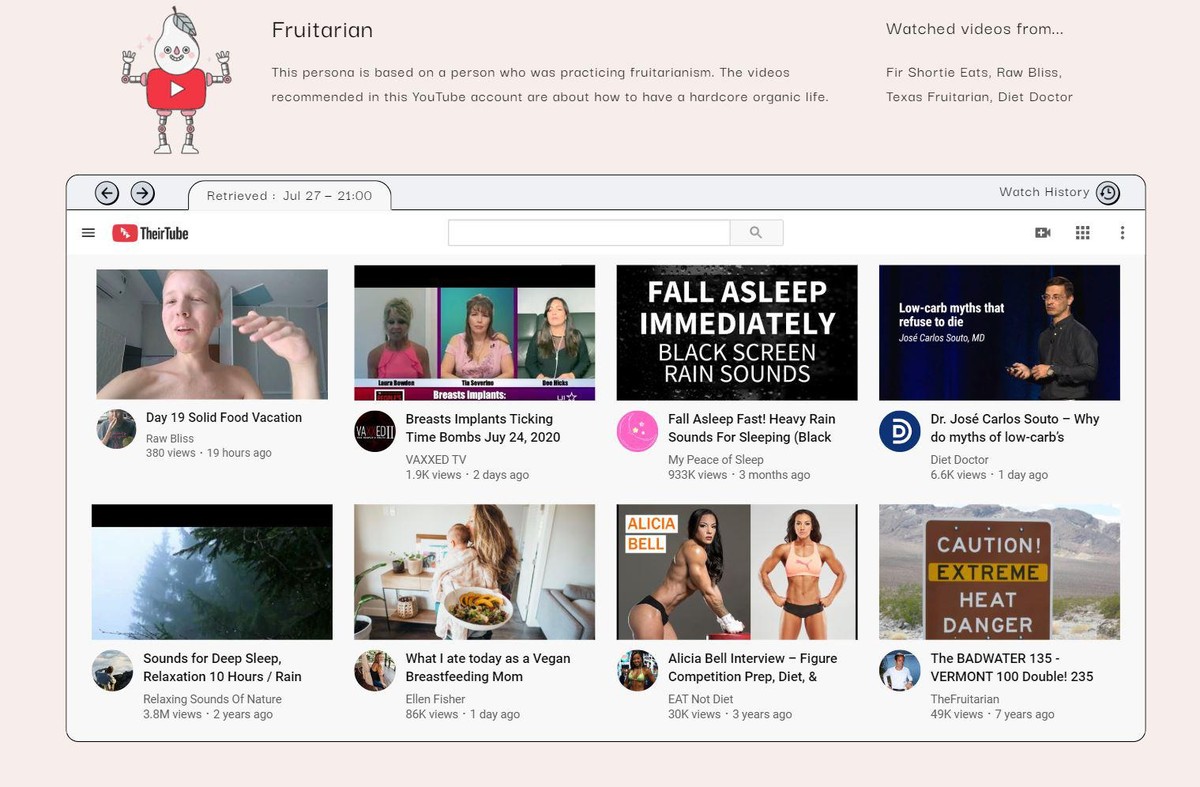Open the Watch History clock icon
Image resolution: width=1200 pixels, height=787 pixels.
tap(1107, 193)
